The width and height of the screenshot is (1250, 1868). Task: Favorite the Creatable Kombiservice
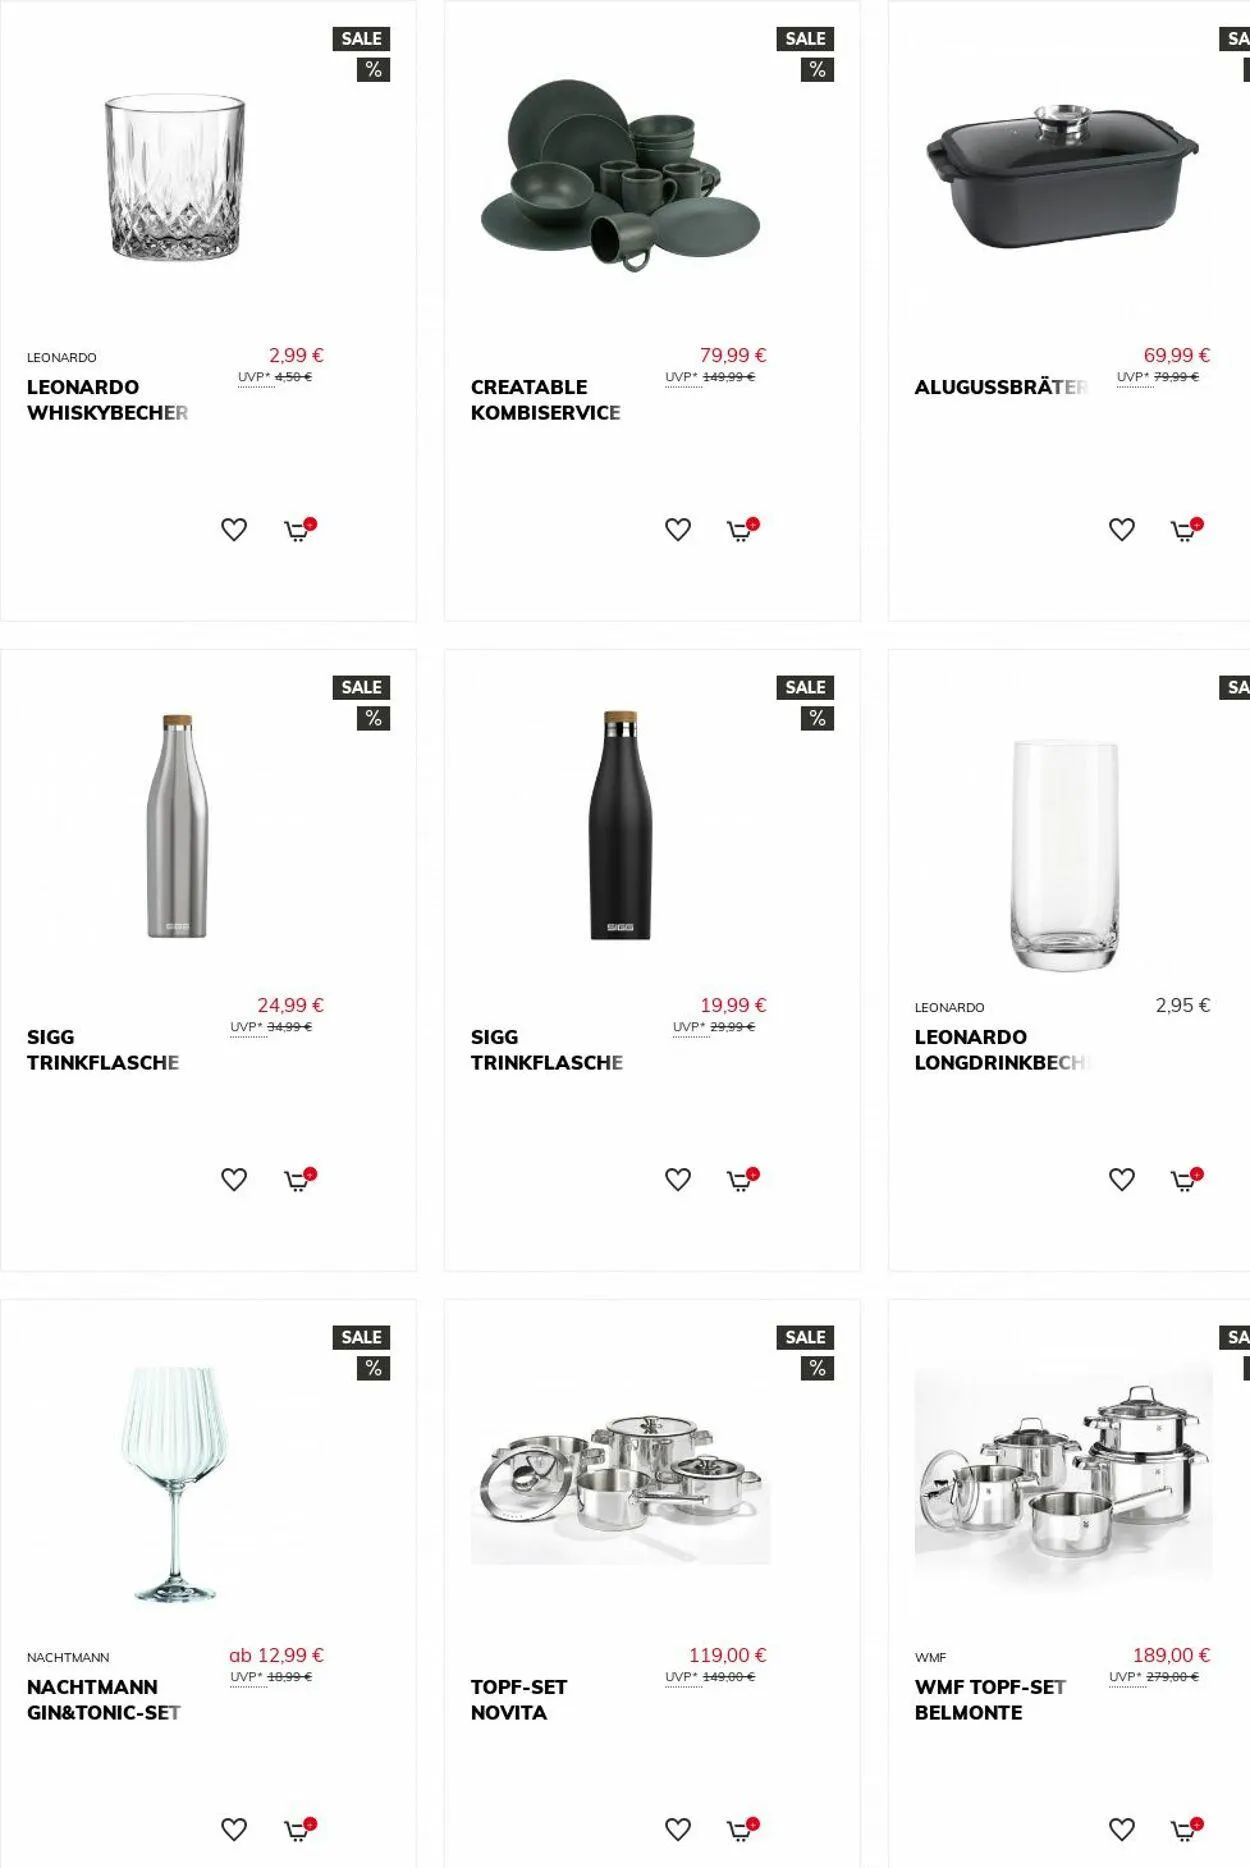coord(678,530)
